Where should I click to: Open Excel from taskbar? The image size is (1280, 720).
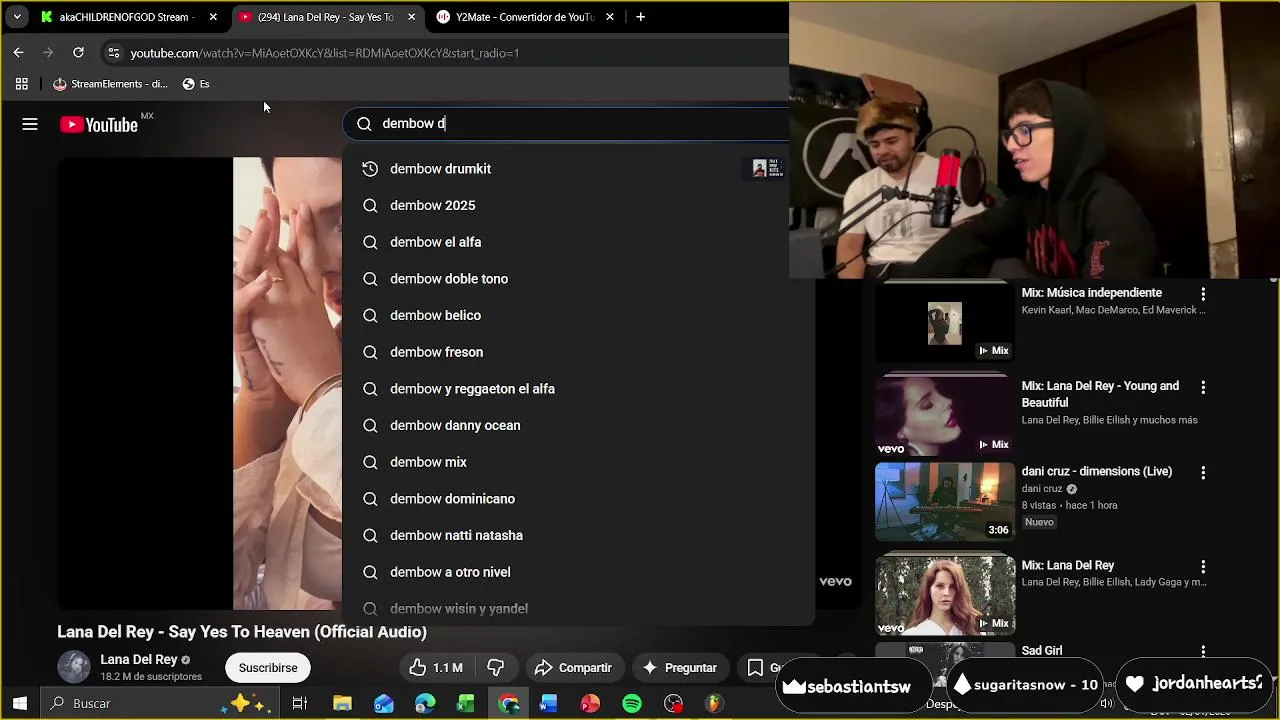[466, 704]
